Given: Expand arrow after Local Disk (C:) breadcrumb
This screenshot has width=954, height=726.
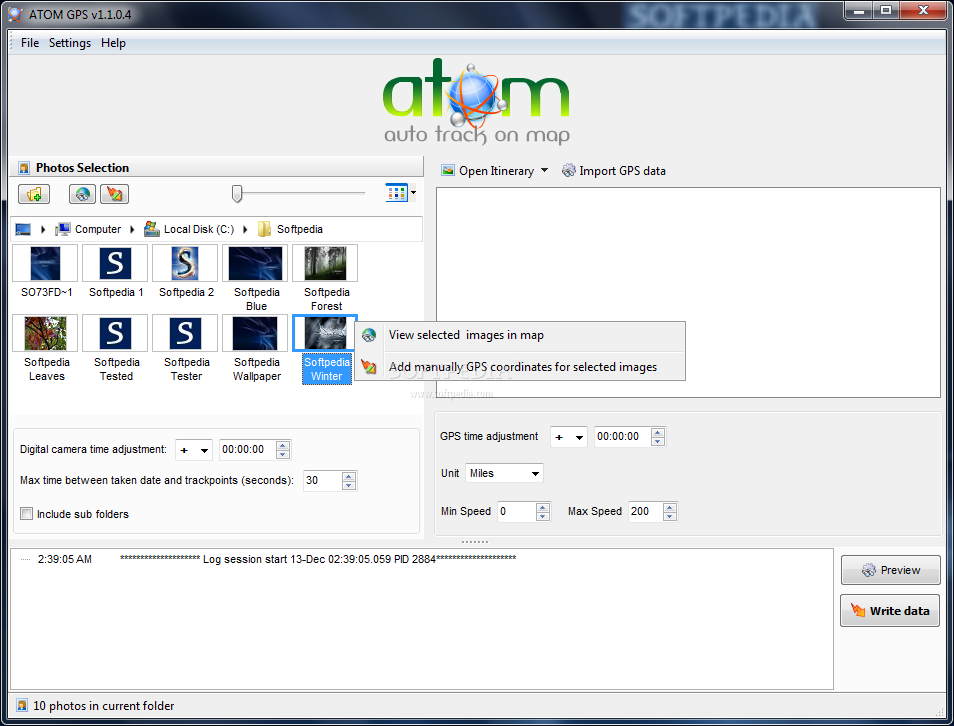Looking at the screenshot, I should click(x=245, y=229).
